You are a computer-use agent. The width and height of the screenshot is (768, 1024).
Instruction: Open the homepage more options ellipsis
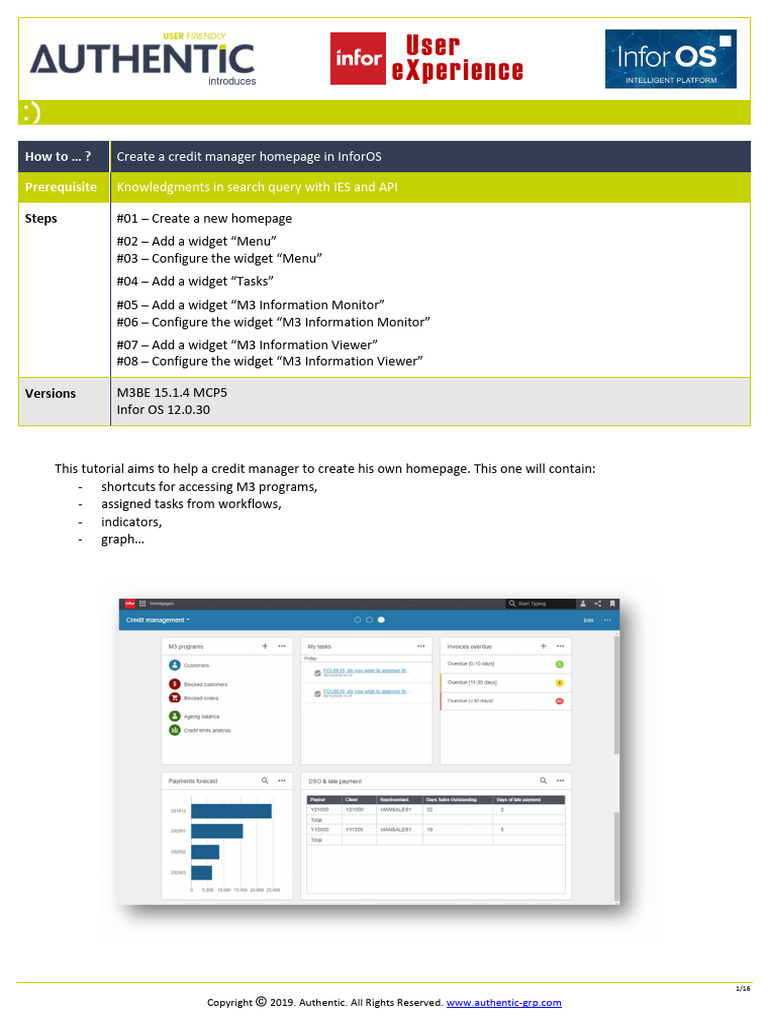[607, 620]
